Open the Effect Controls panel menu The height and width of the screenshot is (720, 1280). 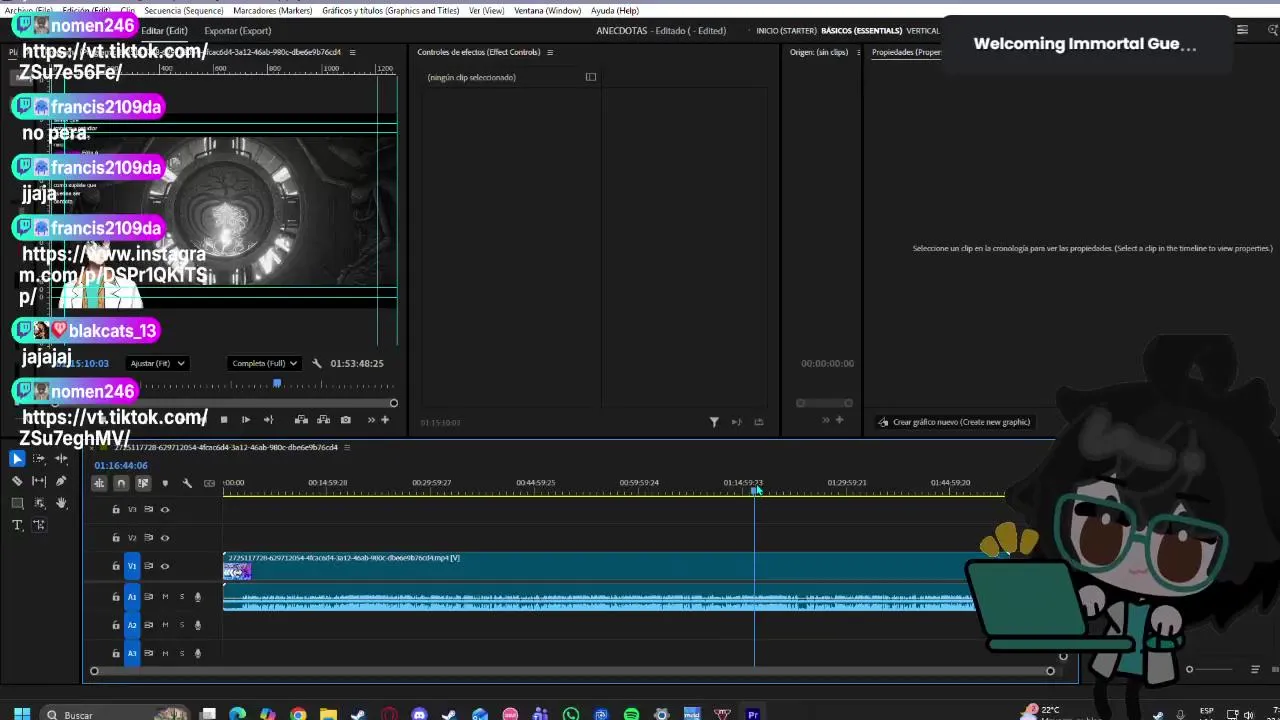549,52
